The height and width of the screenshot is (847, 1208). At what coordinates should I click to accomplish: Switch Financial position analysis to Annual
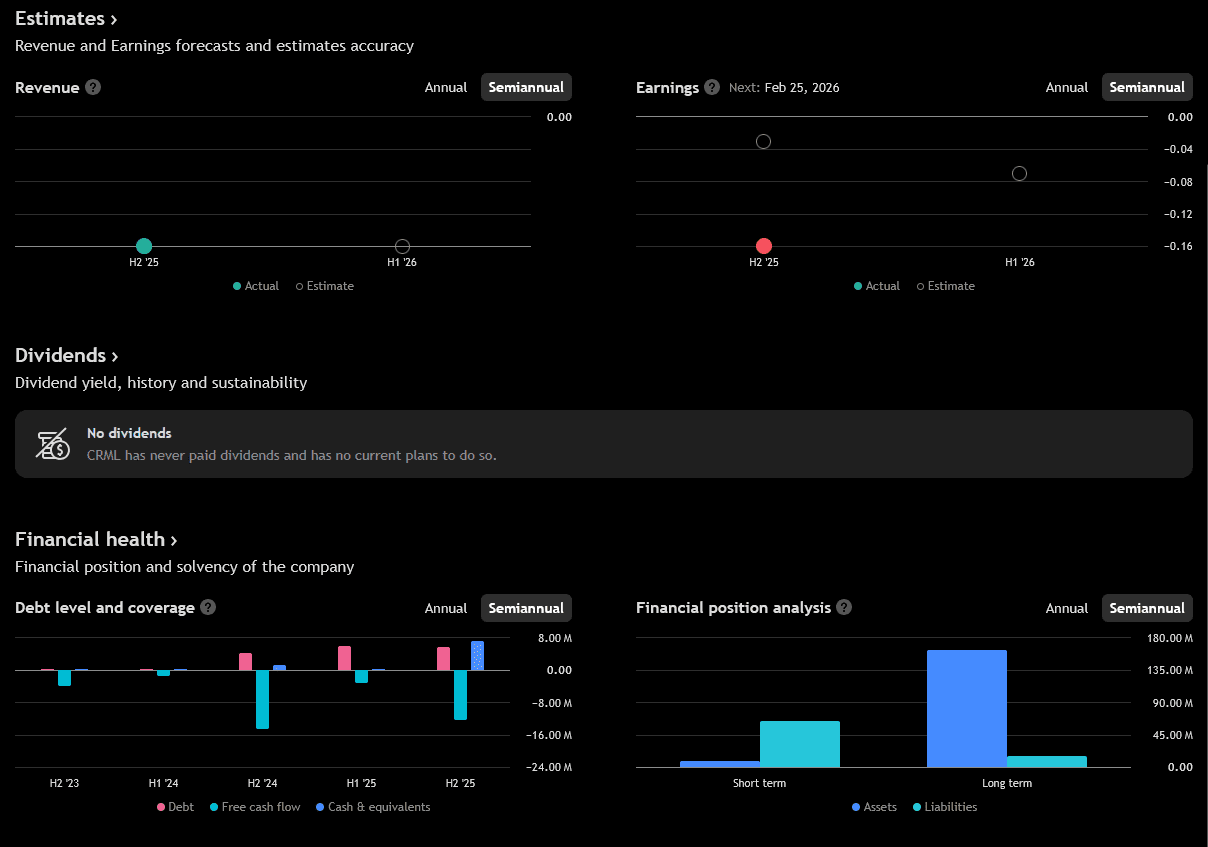click(x=1067, y=608)
